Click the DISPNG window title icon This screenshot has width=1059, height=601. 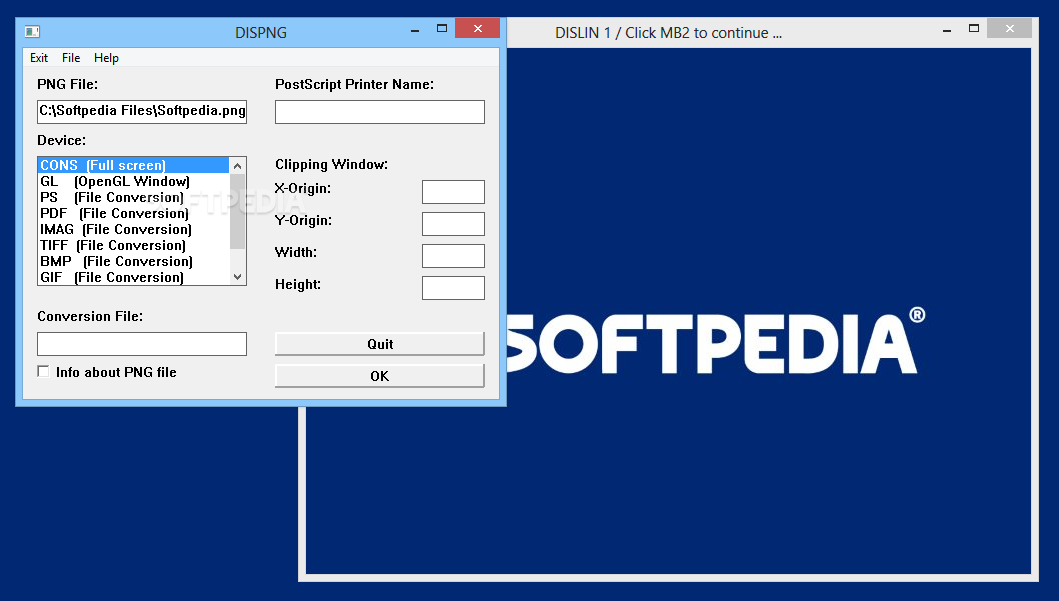tap(32, 32)
